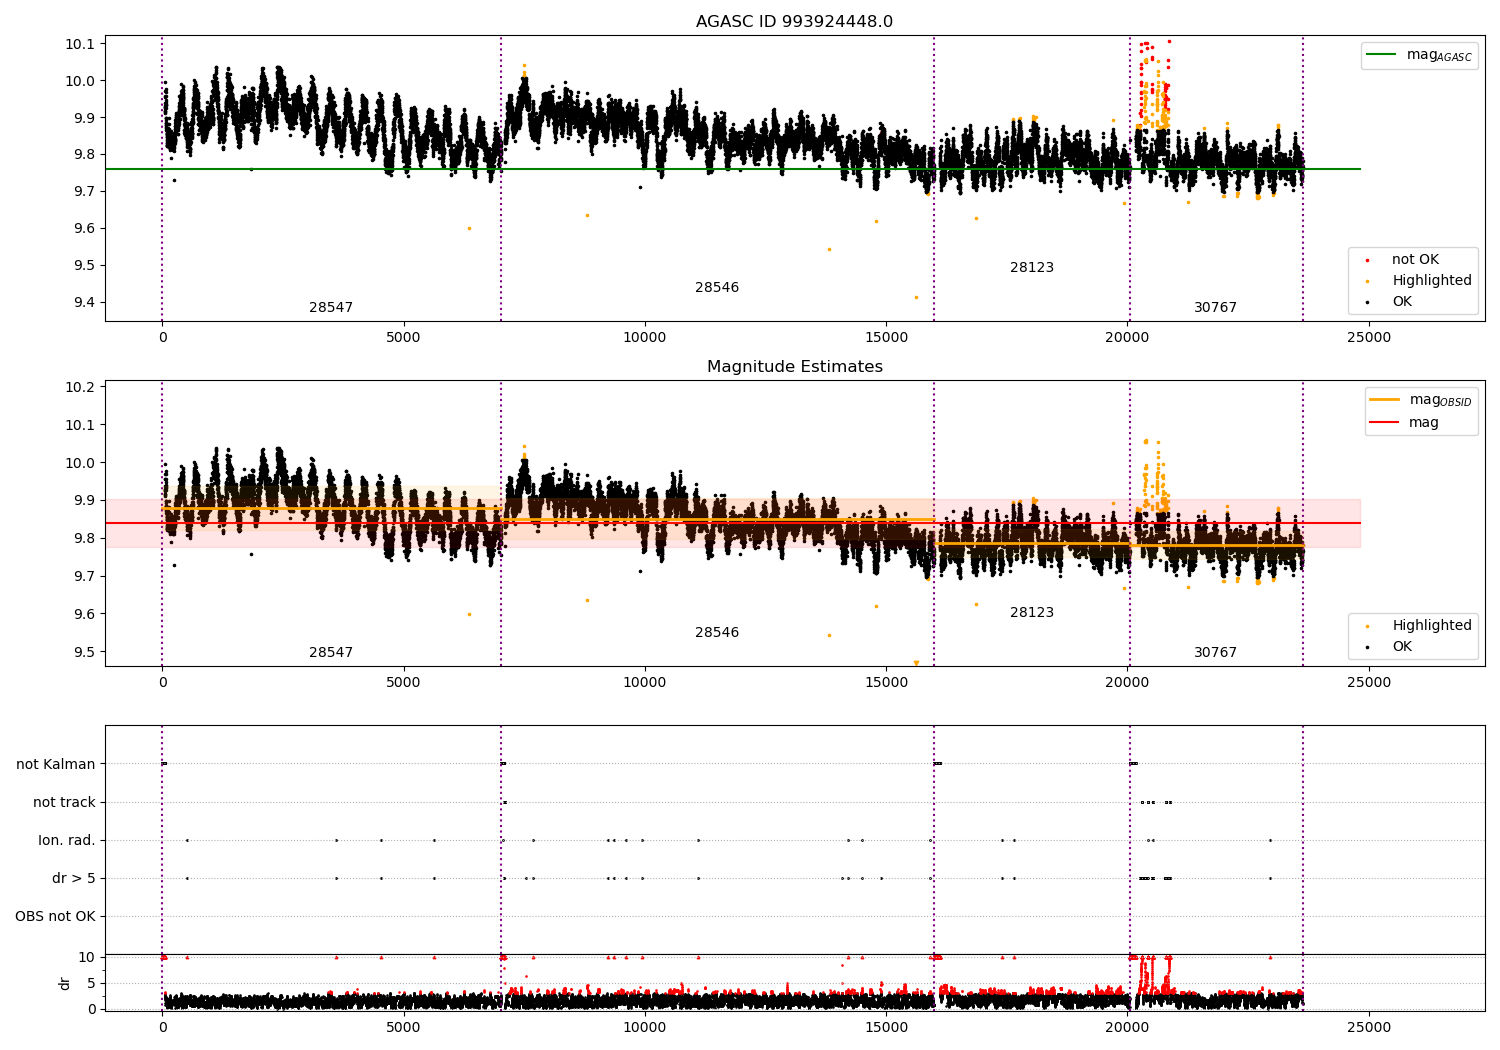
Task: Click the 'not Kalman' axis label
Action: click(x=56, y=765)
